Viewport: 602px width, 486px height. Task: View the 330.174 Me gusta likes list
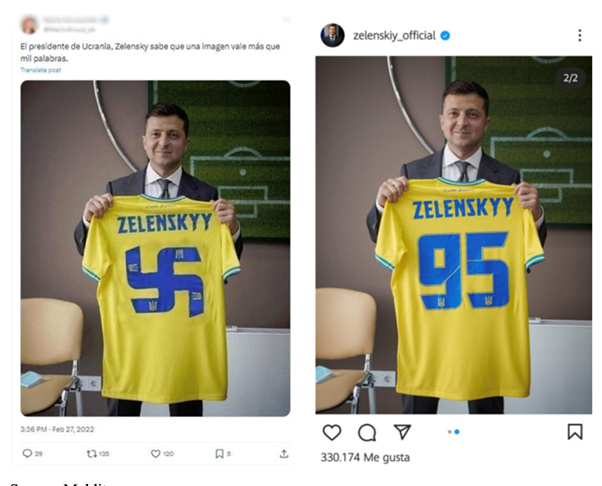coord(365,457)
